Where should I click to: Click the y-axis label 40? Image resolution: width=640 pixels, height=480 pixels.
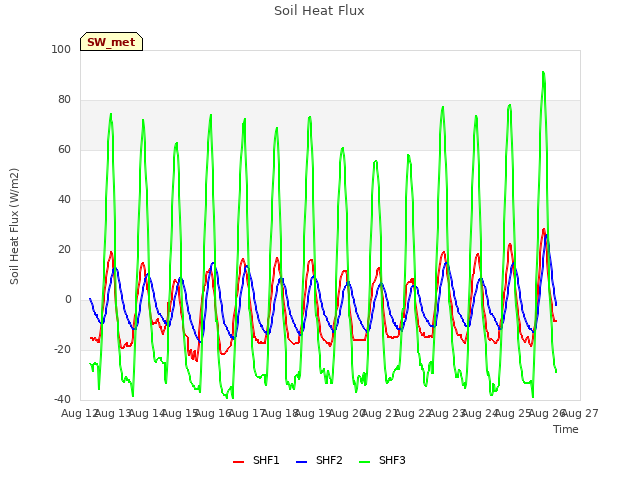click(x=64, y=200)
